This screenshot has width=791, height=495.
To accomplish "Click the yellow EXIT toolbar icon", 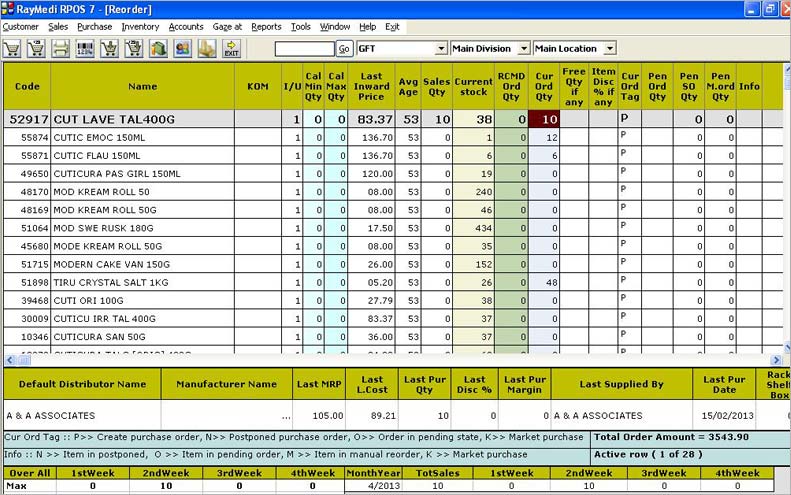I will click(231, 48).
